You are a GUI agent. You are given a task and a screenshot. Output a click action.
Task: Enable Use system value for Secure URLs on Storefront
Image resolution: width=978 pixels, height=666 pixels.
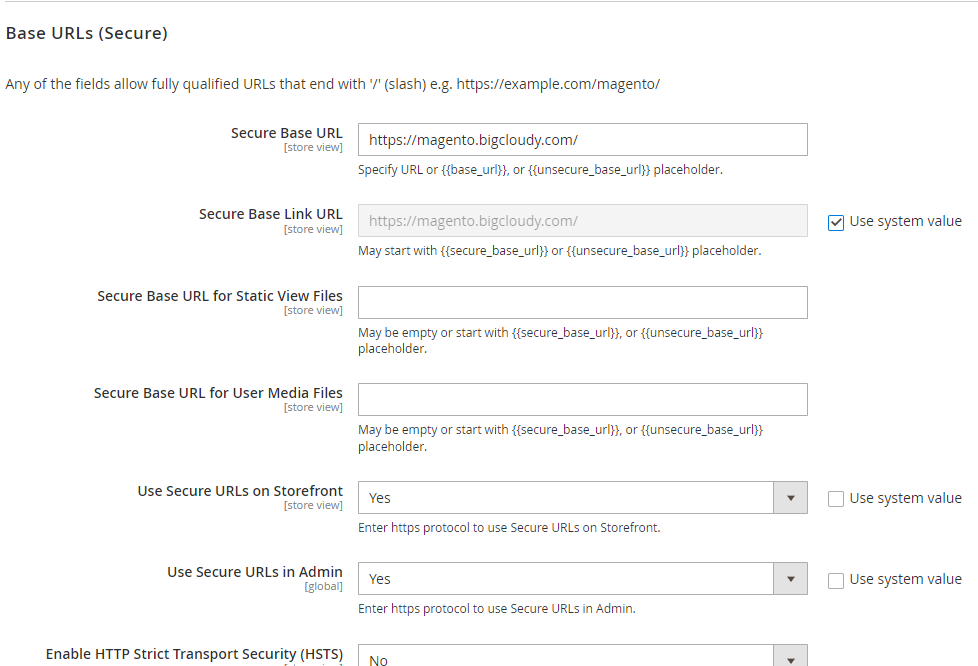(x=836, y=499)
